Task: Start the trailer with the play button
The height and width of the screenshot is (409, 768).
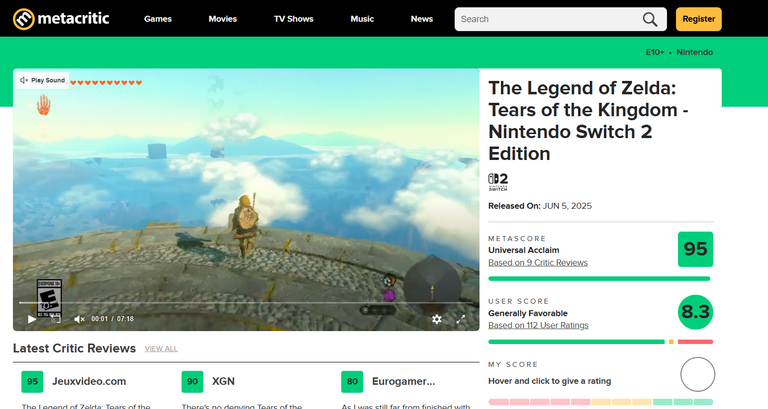Action: [x=32, y=319]
